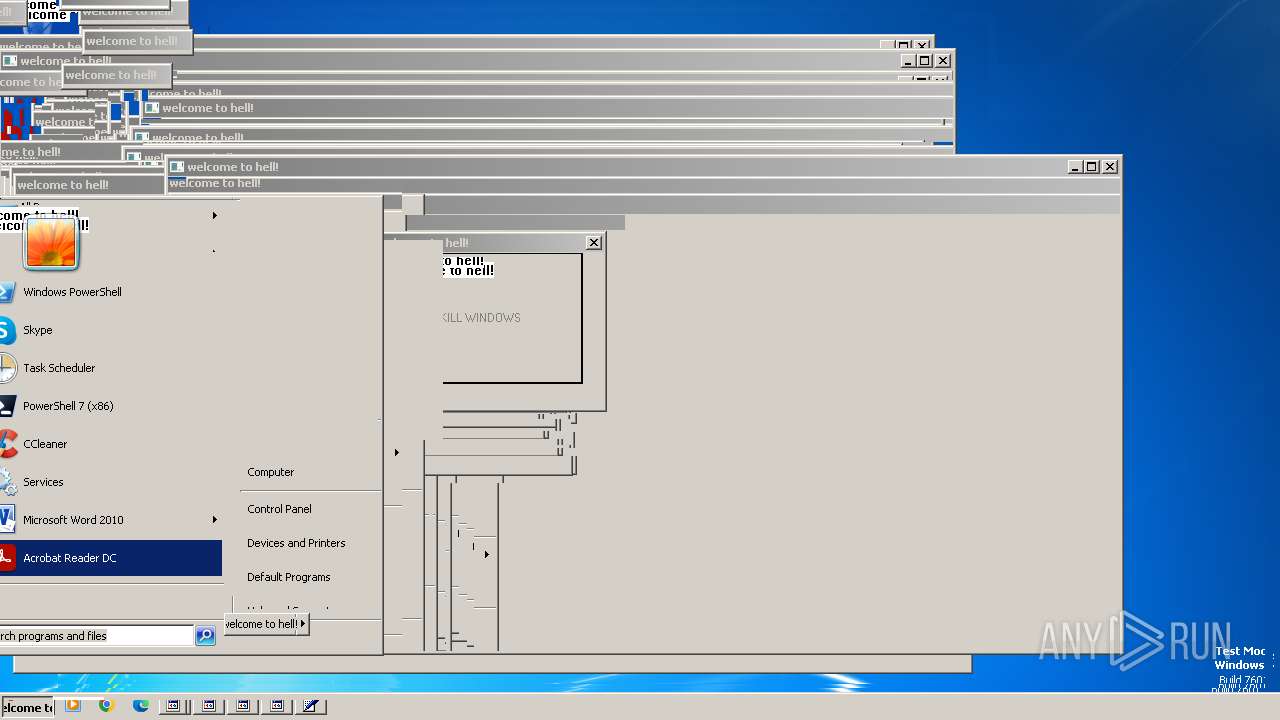Screen dimensions: 1280x720
Task: Launch PowerShell 7 (x86) entry
Action: click(x=110, y=406)
